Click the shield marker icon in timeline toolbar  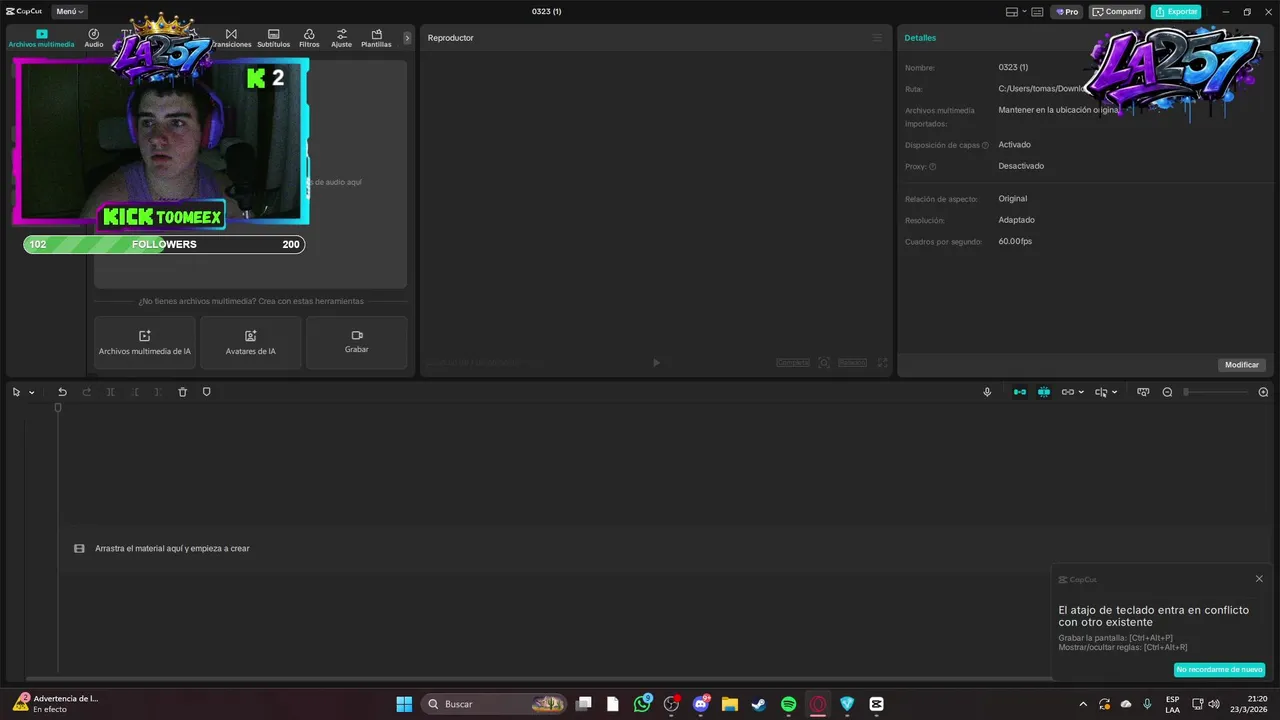point(207,392)
